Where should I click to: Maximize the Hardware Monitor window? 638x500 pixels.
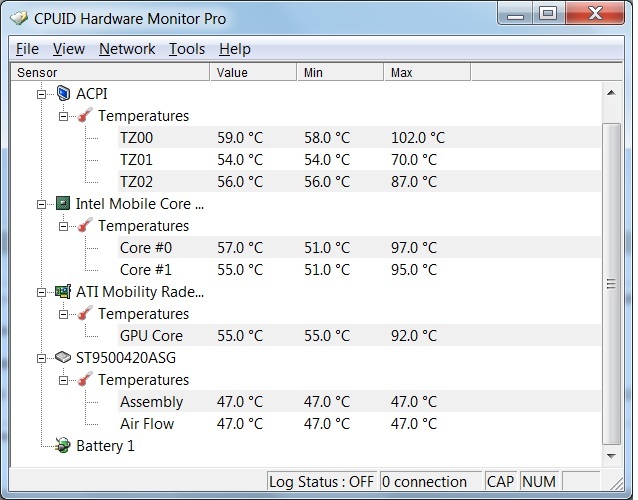(548, 13)
